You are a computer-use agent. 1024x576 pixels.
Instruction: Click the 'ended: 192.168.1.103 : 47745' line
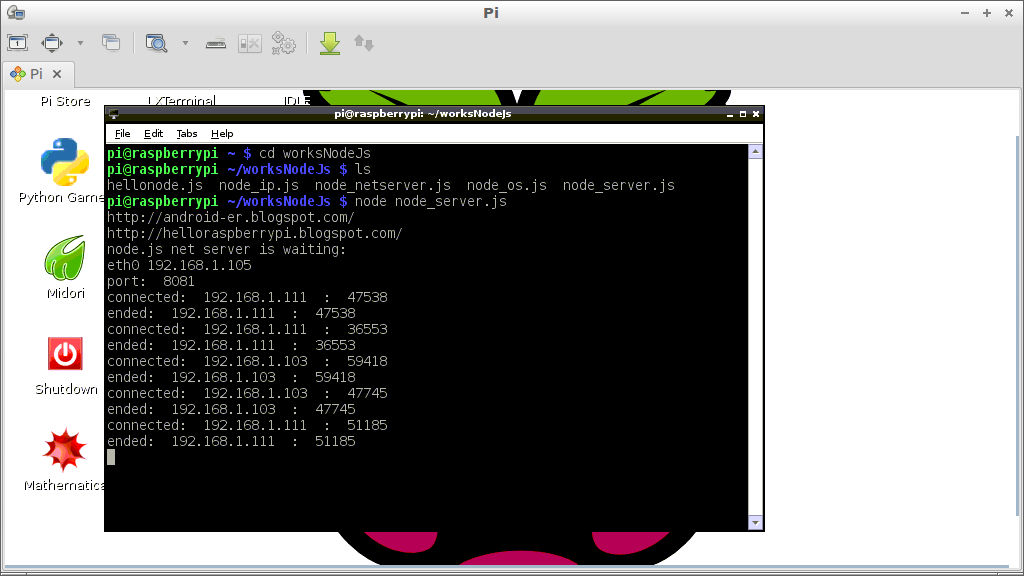coord(231,409)
